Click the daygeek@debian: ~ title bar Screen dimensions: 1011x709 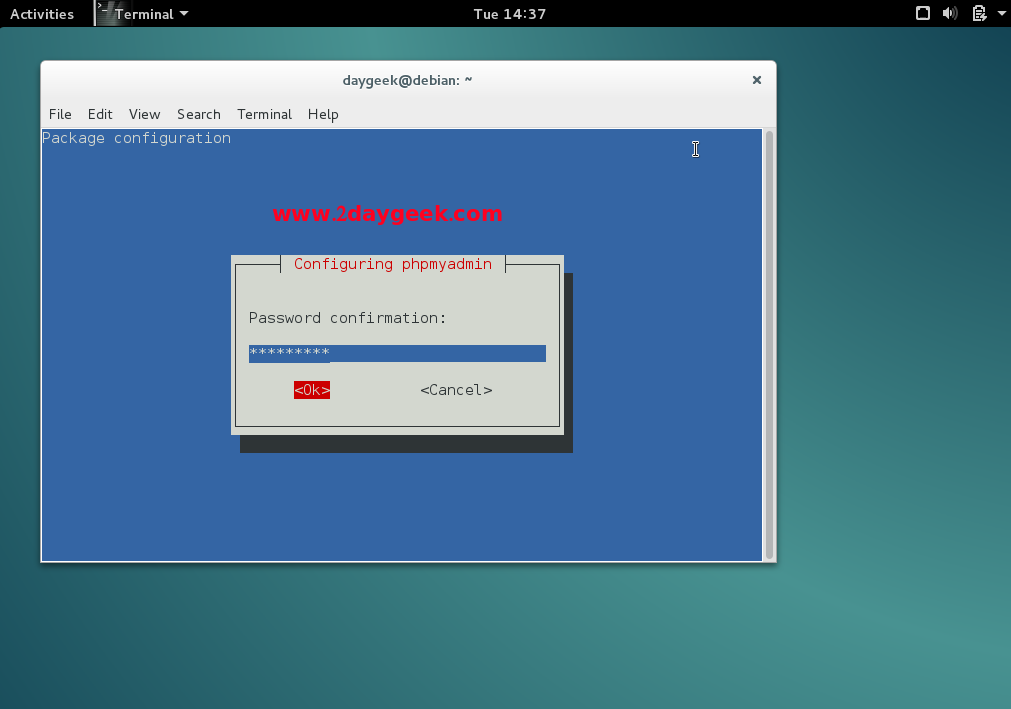407,80
